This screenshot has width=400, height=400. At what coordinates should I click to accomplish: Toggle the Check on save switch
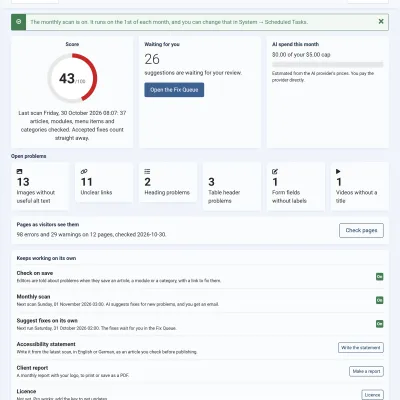(379, 276)
